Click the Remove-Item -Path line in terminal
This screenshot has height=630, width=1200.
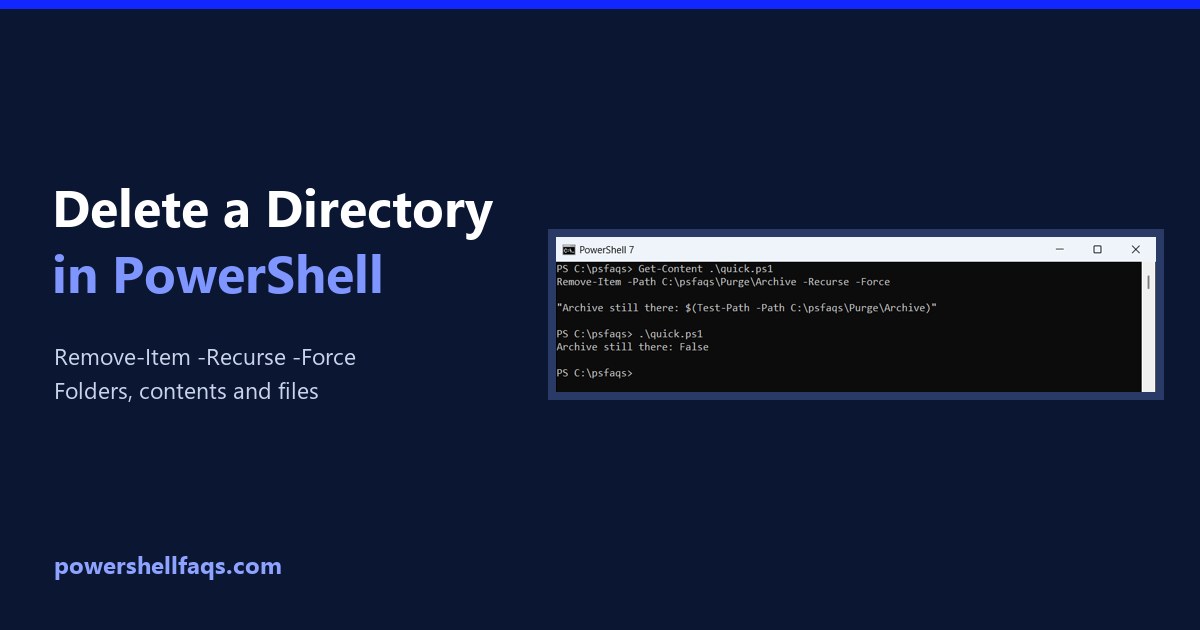point(723,282)
